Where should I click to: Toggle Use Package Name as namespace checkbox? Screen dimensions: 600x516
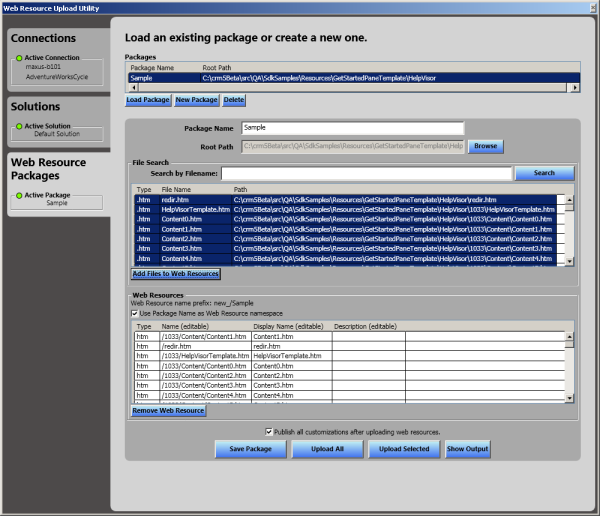pos(136,313)
